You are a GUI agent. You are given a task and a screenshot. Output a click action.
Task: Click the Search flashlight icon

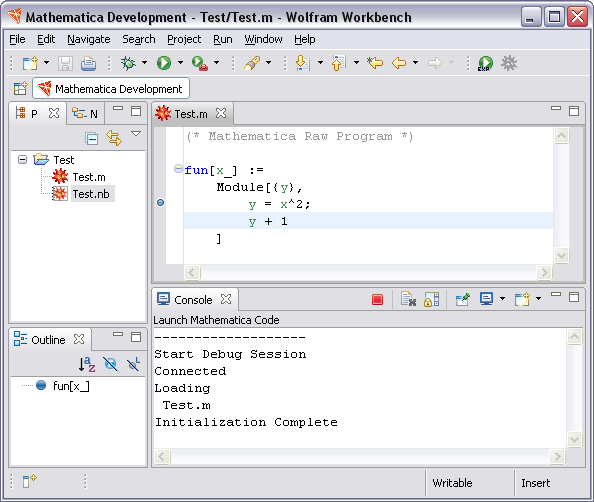[252, 63]
